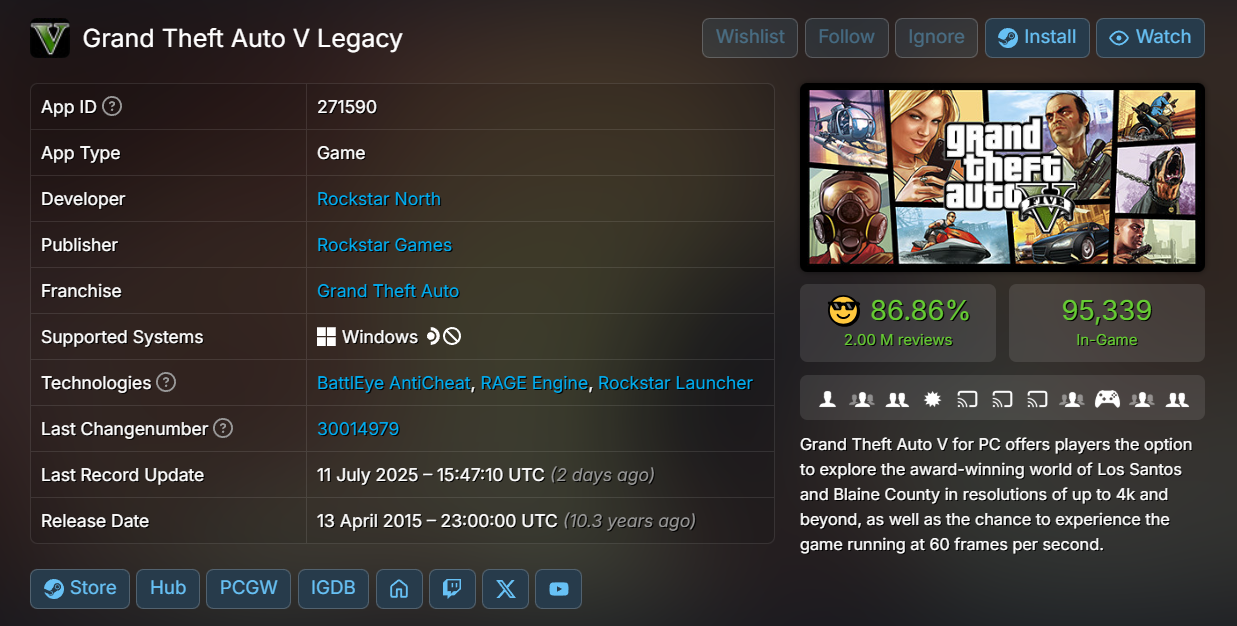Toggle Follow for Grand Theft Auto V
1237x626 pixels.
coord(846,38)
